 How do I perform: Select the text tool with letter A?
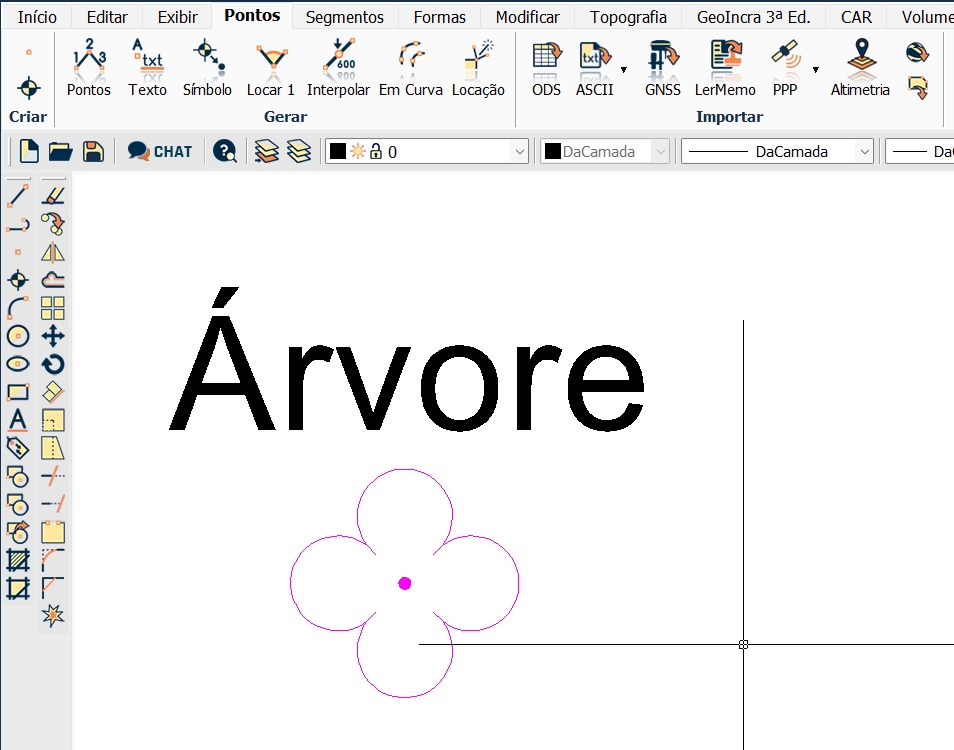[17, 420]
